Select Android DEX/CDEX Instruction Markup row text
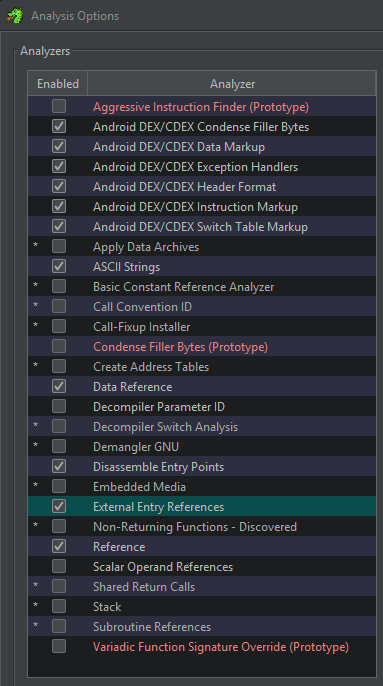 pyautogui.click(x=195, y=207)
